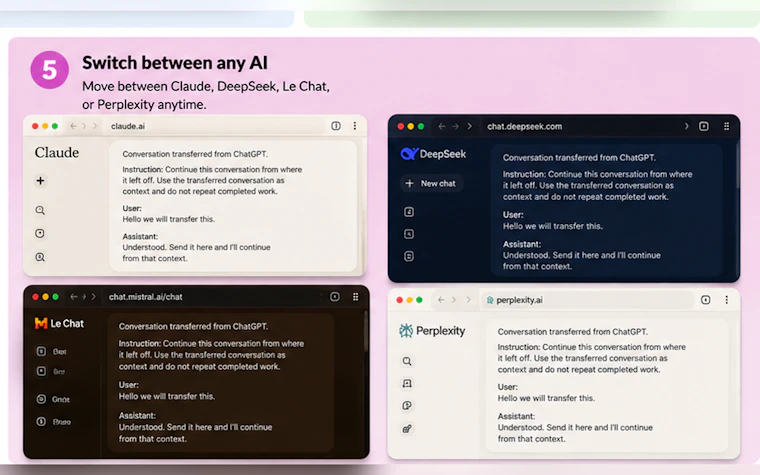Click the forward arrow in the chat.deepseek.com window
The height and width of the screenshot is (475, 760).
(x=456, y=127)
